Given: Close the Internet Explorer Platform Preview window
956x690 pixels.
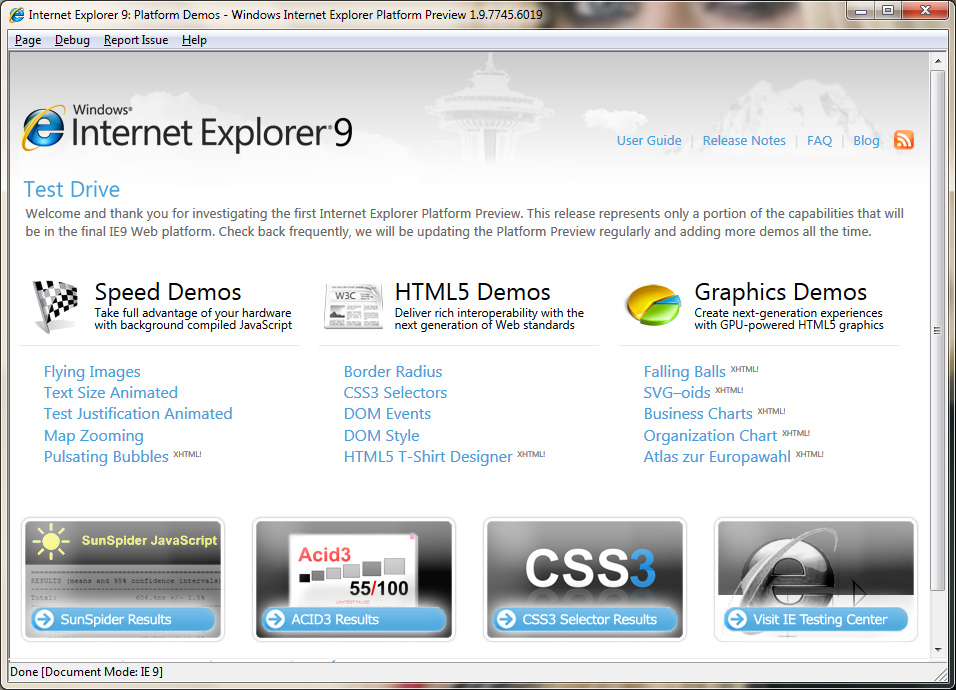Looking at the screenshot, I should coord(925,10).
